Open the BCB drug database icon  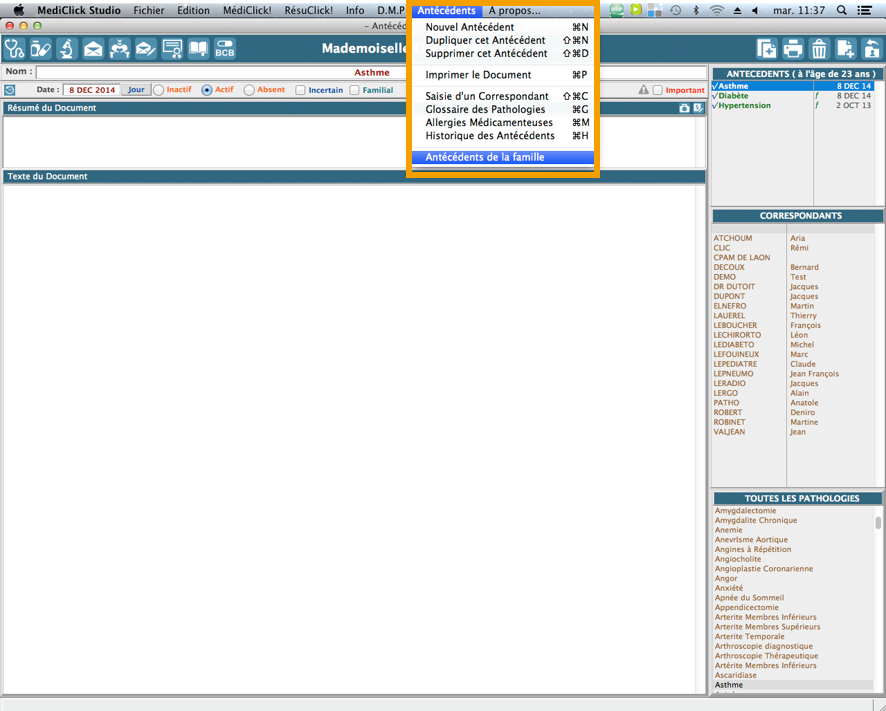(224, 48)
